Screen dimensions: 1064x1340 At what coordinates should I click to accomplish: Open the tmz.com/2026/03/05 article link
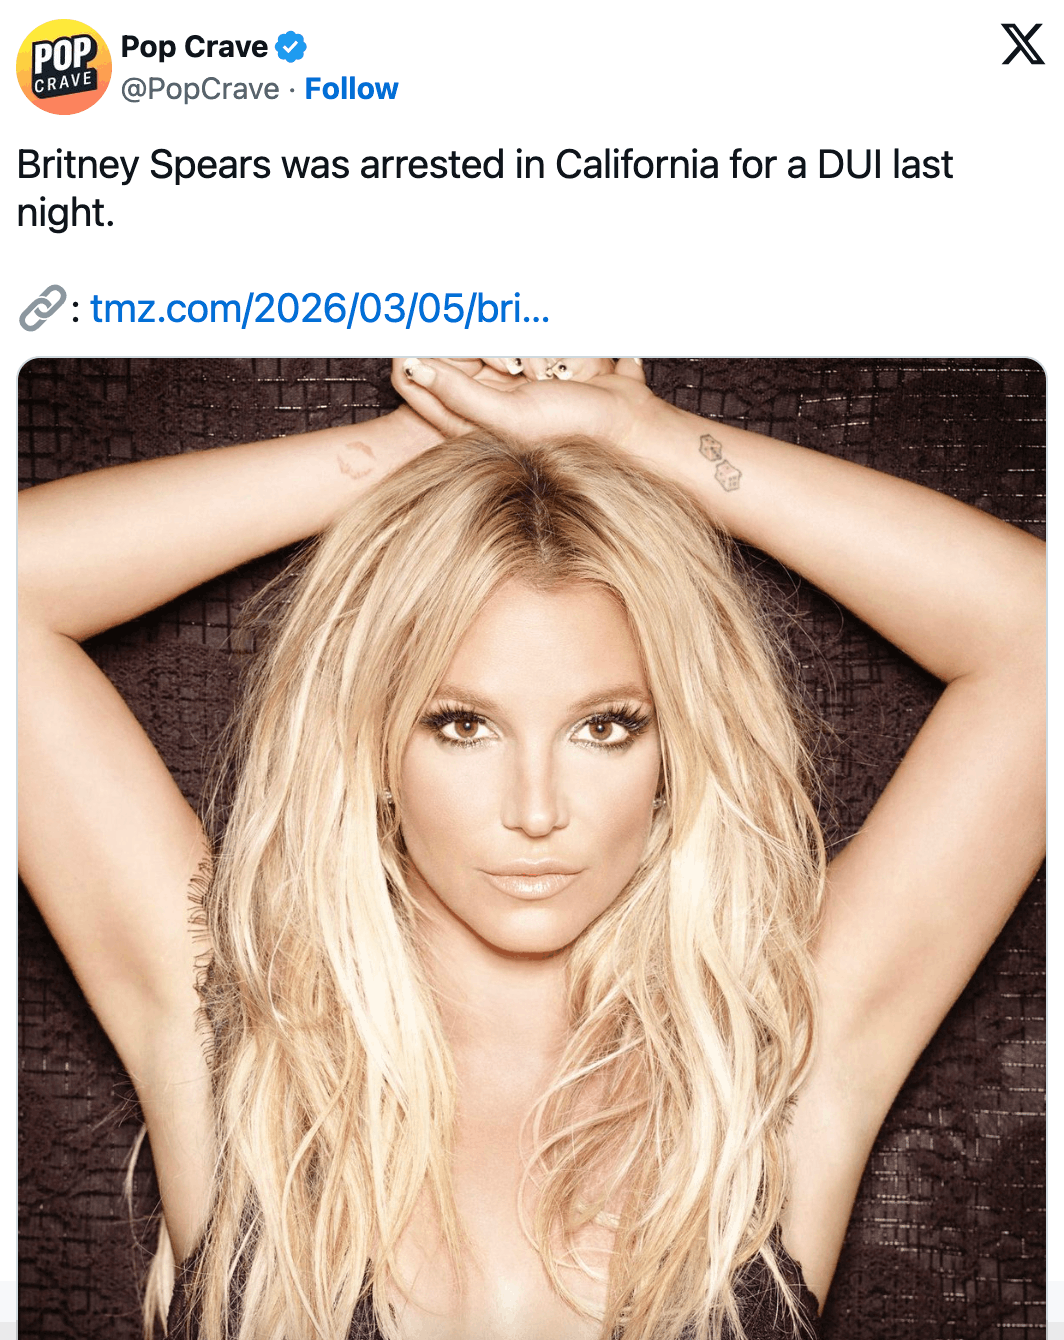(320, 308)
